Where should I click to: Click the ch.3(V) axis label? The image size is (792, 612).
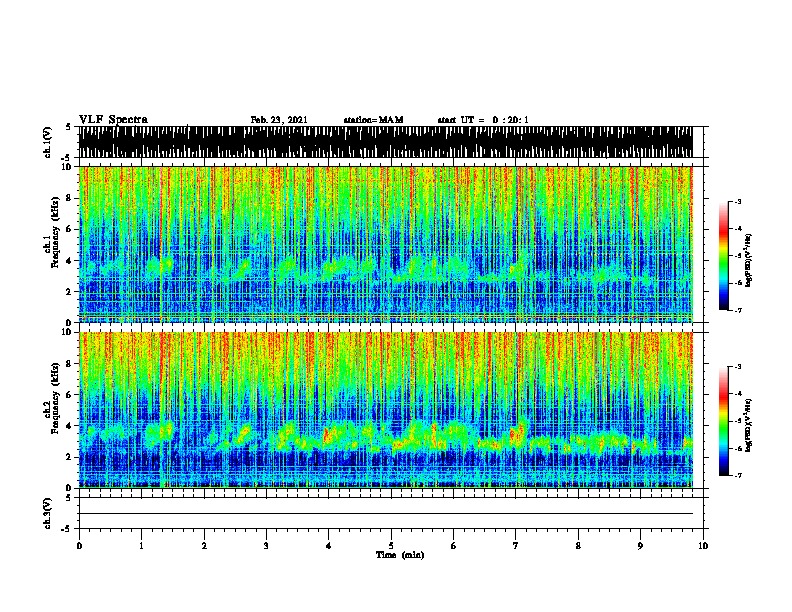(48, 513)
